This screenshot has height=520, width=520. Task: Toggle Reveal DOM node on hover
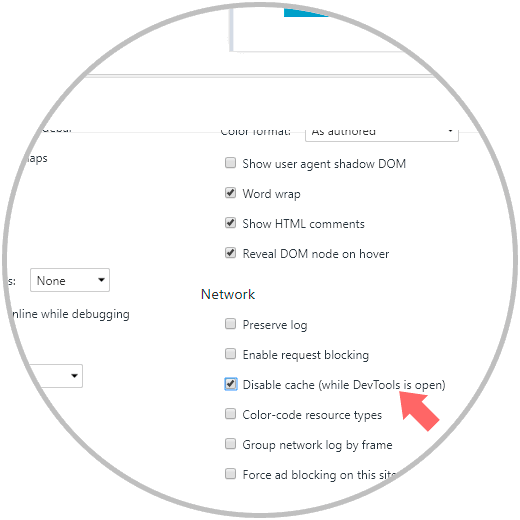point(230,253)
